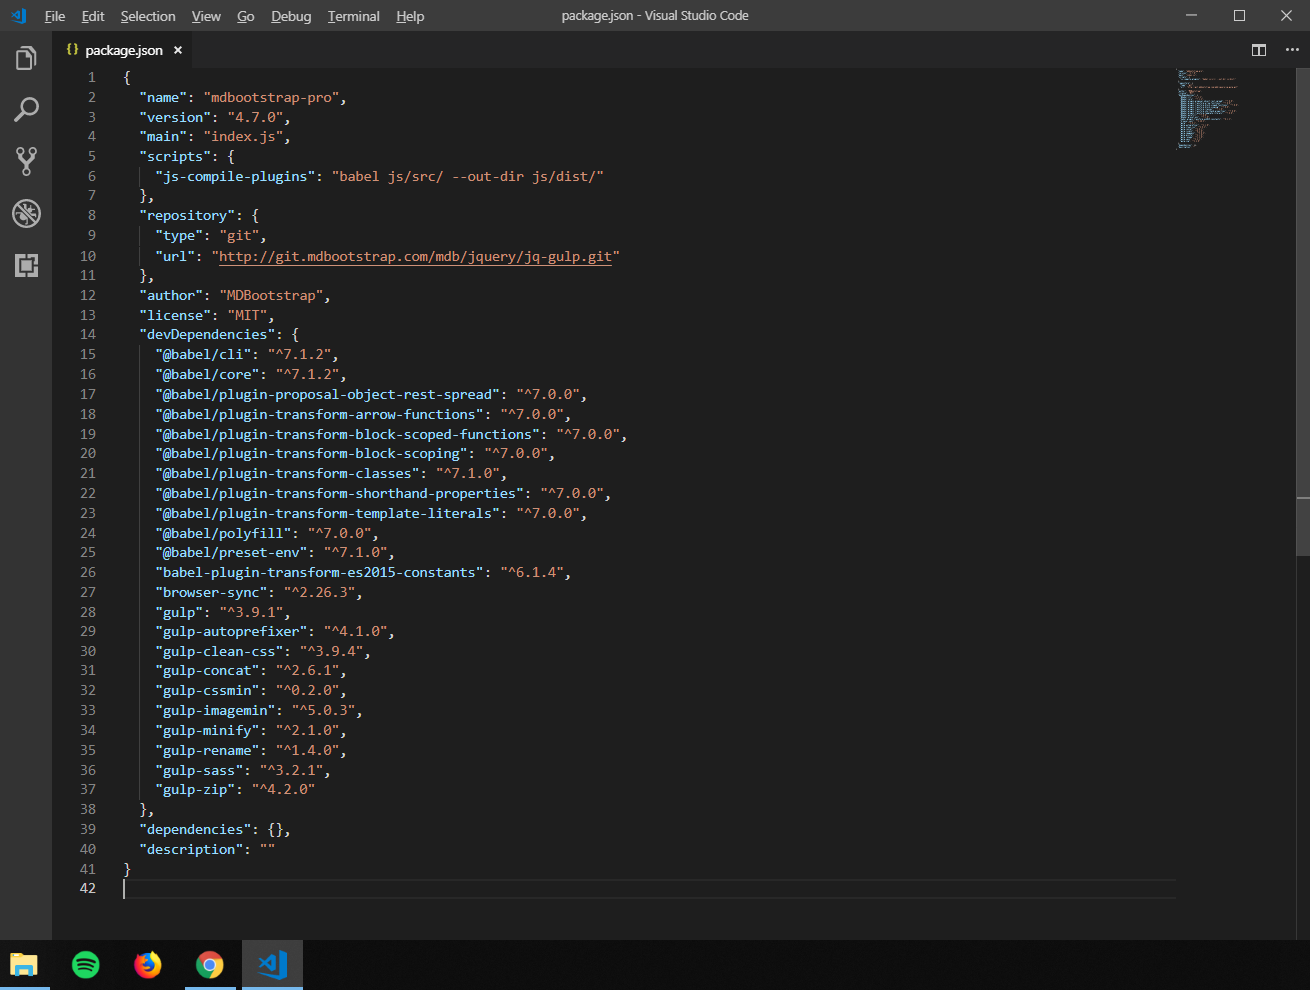Open the Edit menu
1310x990 pixels.
[x=93, y=16]
